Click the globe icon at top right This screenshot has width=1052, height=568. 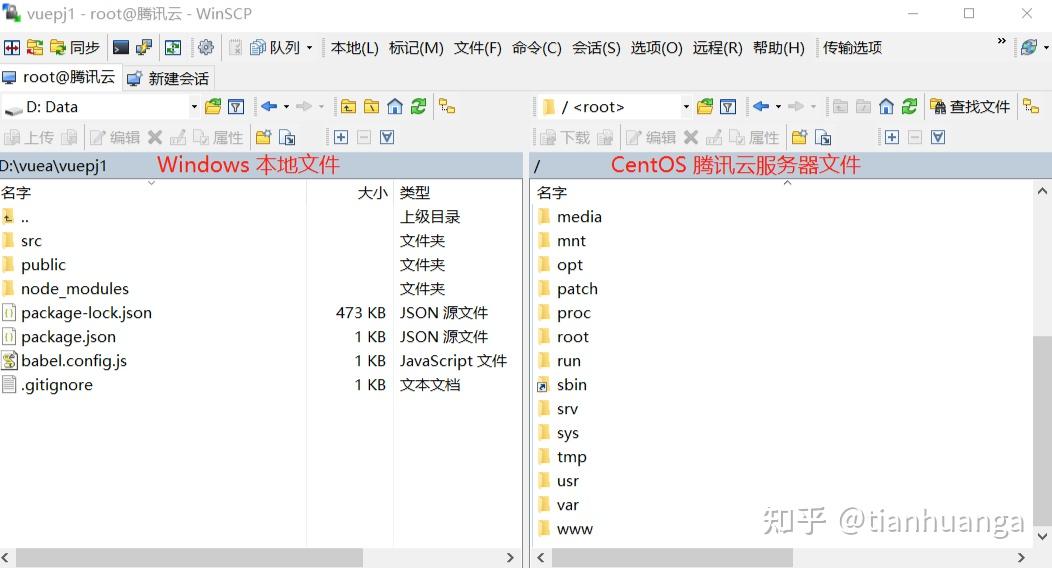(1029, 48)
